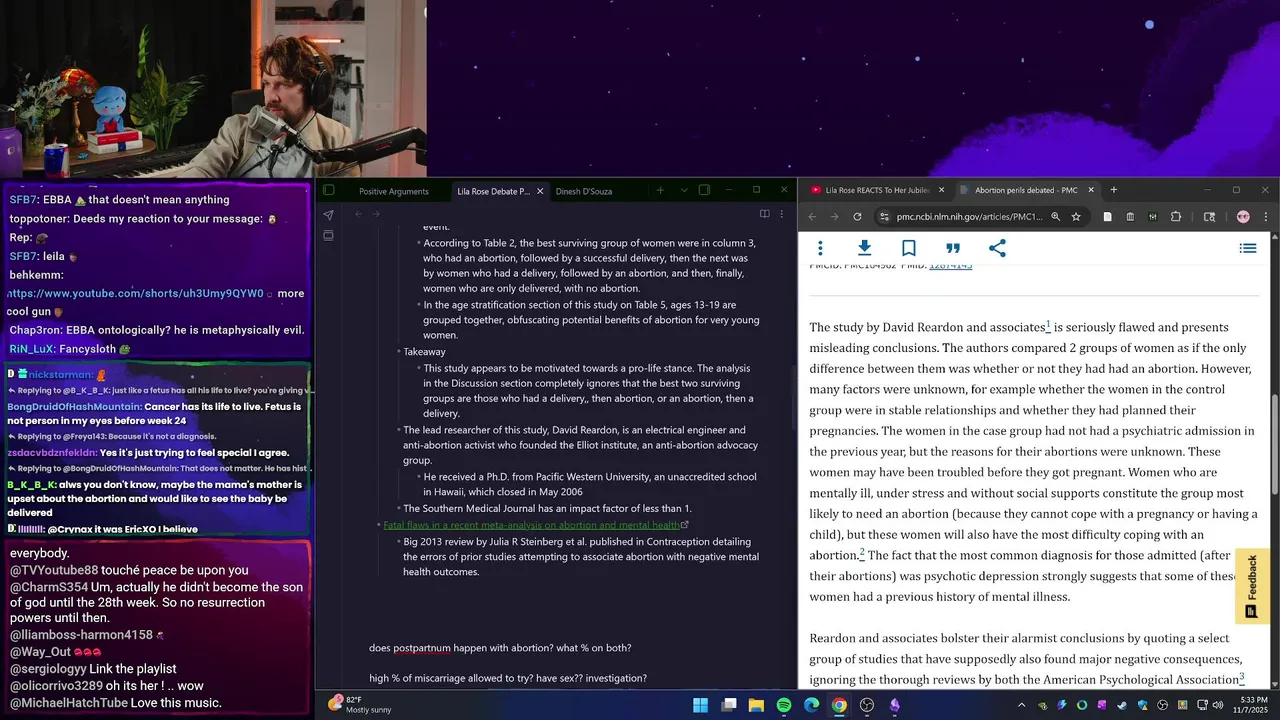Open the Chrome profile avatar
Image resolution: width=1280 pixels, height=720 pixels.
(x=1243, y=216)
